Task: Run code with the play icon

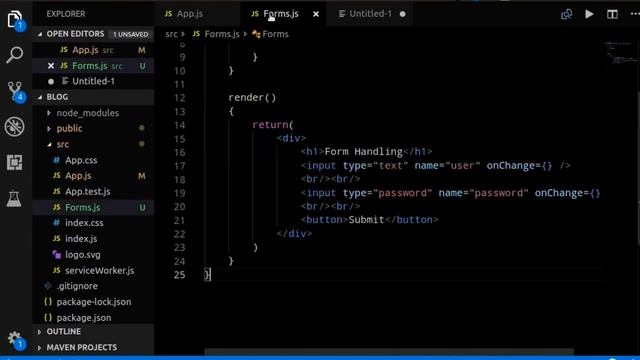Action: tap(589, 14)
